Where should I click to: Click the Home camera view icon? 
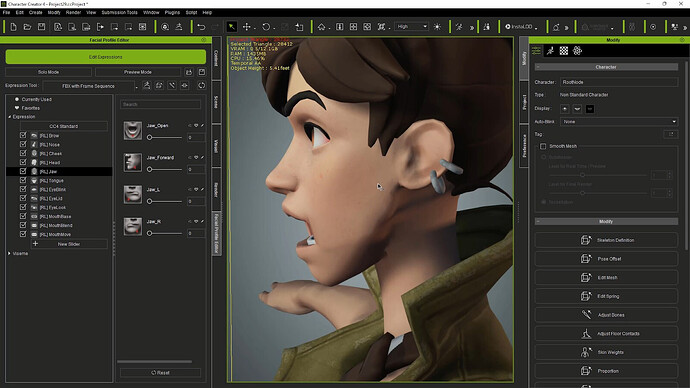point(322,27)
